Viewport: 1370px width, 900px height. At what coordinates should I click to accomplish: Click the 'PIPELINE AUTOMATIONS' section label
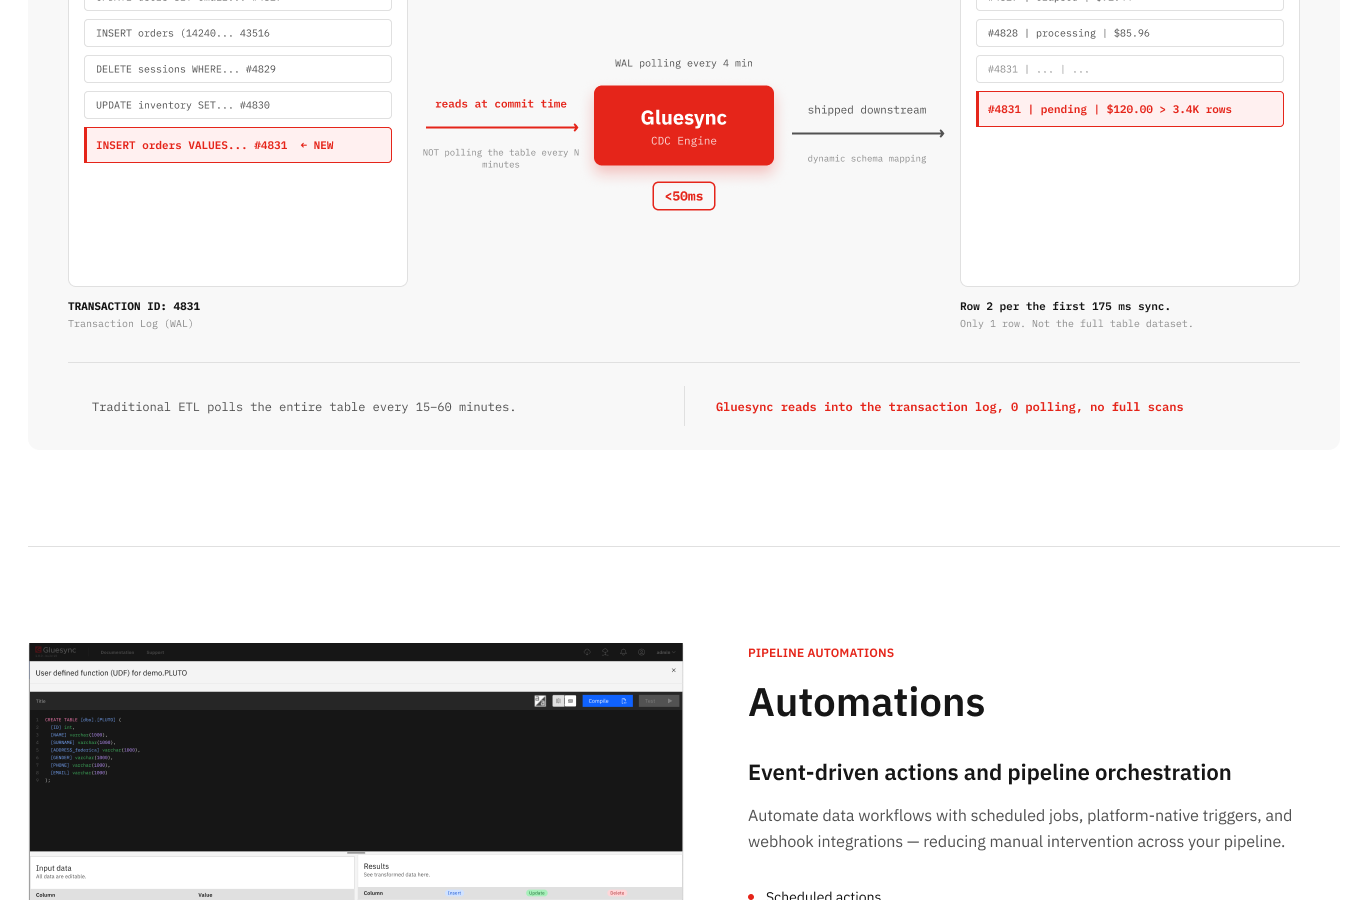click(x=821, y=653)
